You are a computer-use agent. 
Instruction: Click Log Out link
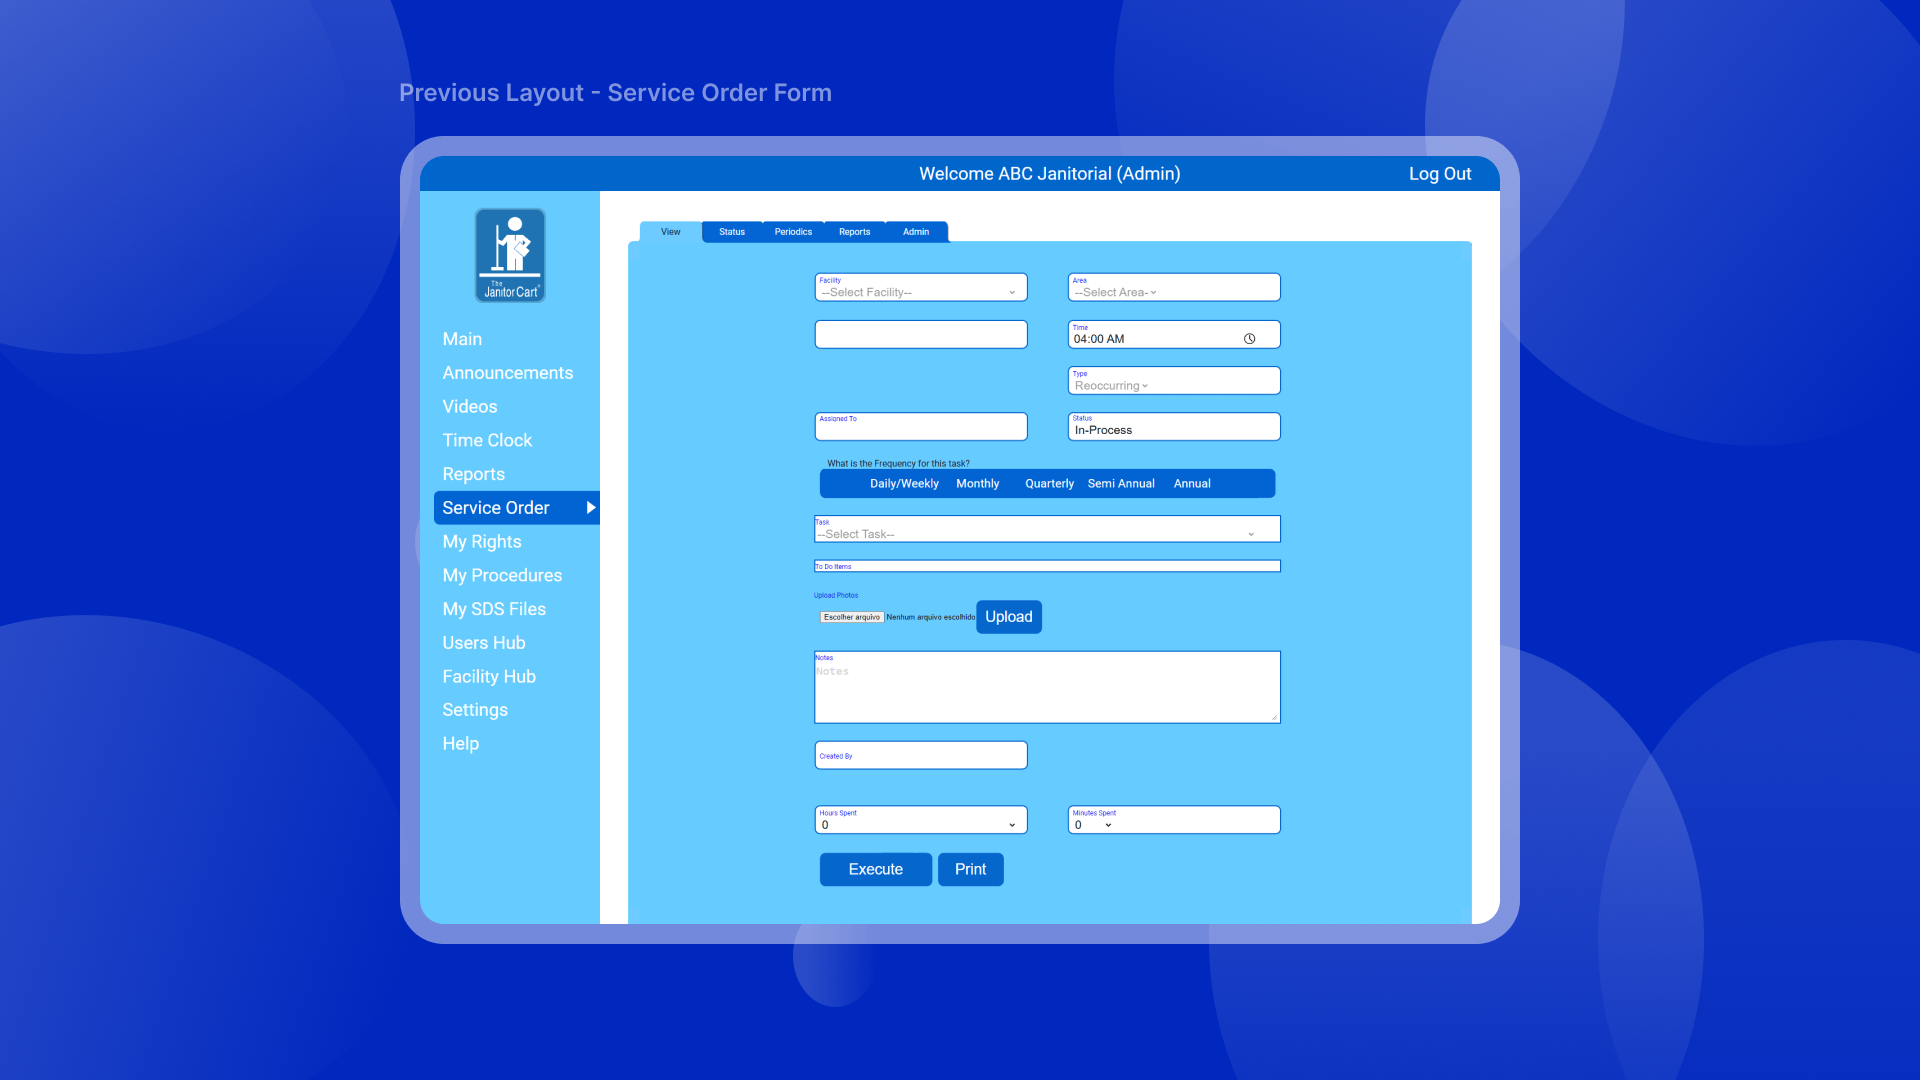pyautogui.click(x=1439, y=174)
